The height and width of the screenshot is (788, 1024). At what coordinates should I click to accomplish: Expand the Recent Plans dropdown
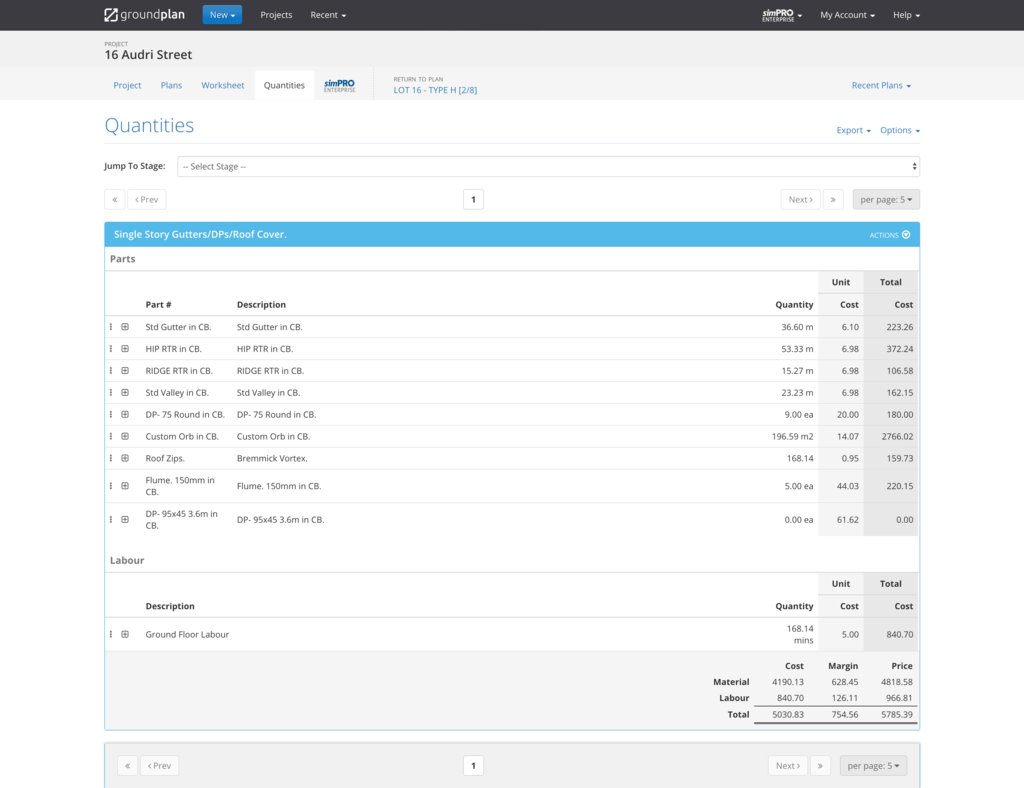[x=881, y=85]
